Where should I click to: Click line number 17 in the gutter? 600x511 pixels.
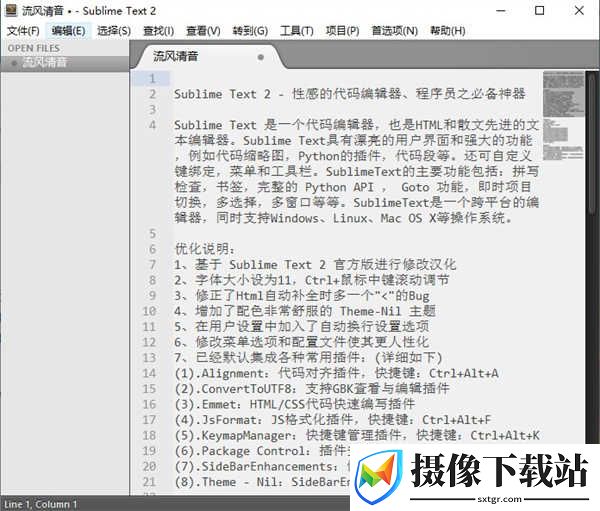(149, 420)
